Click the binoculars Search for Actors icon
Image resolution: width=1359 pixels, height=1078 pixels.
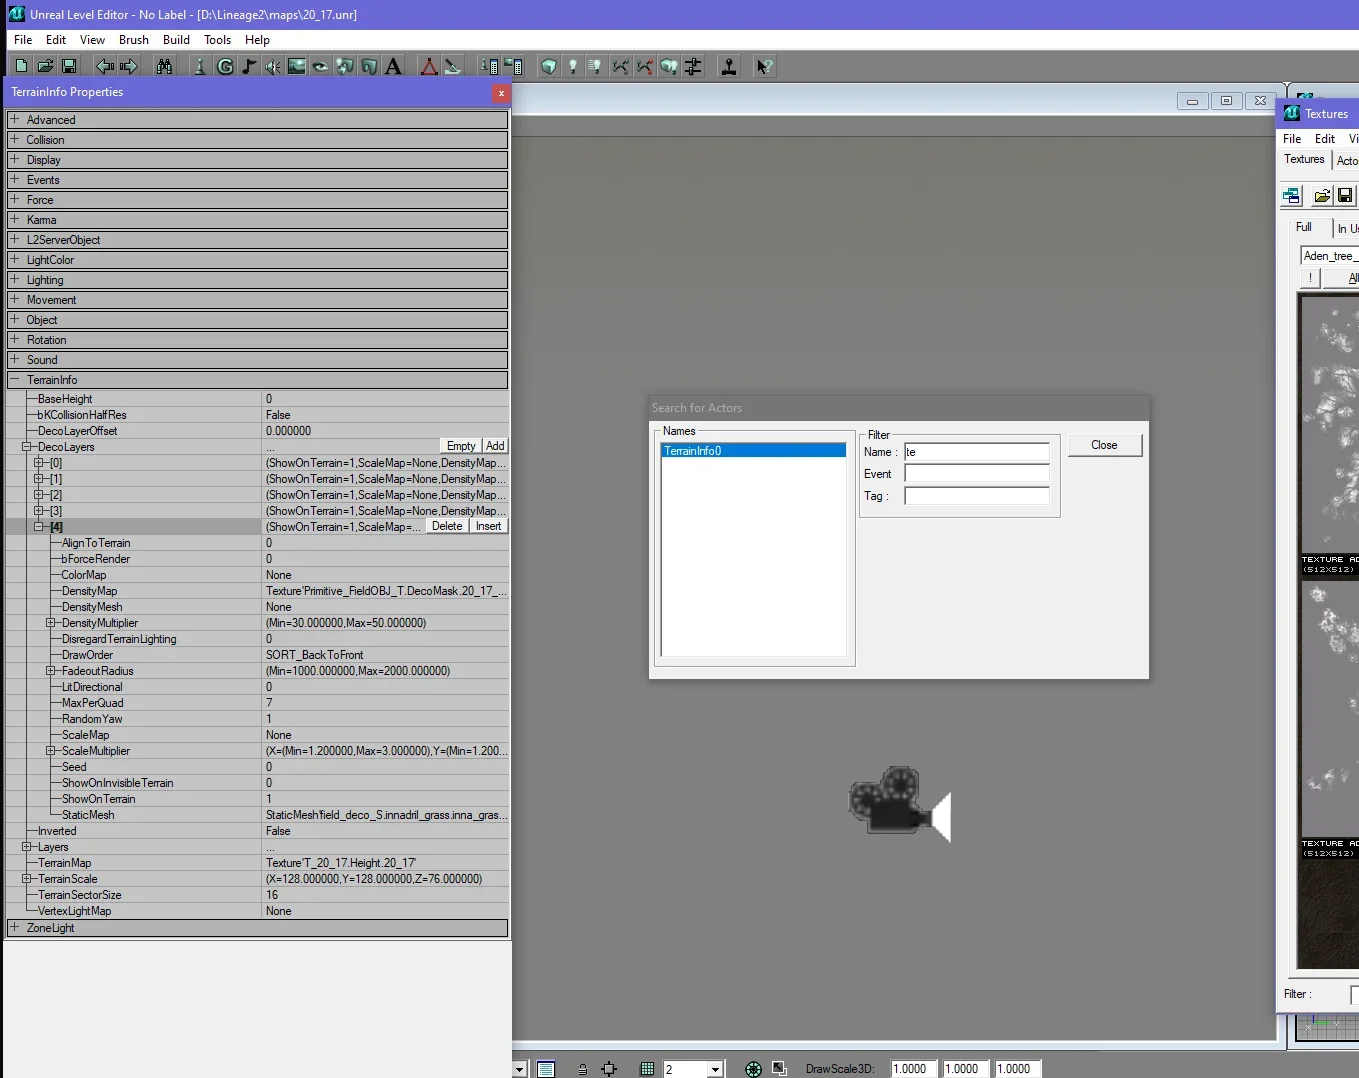[165, 66]
